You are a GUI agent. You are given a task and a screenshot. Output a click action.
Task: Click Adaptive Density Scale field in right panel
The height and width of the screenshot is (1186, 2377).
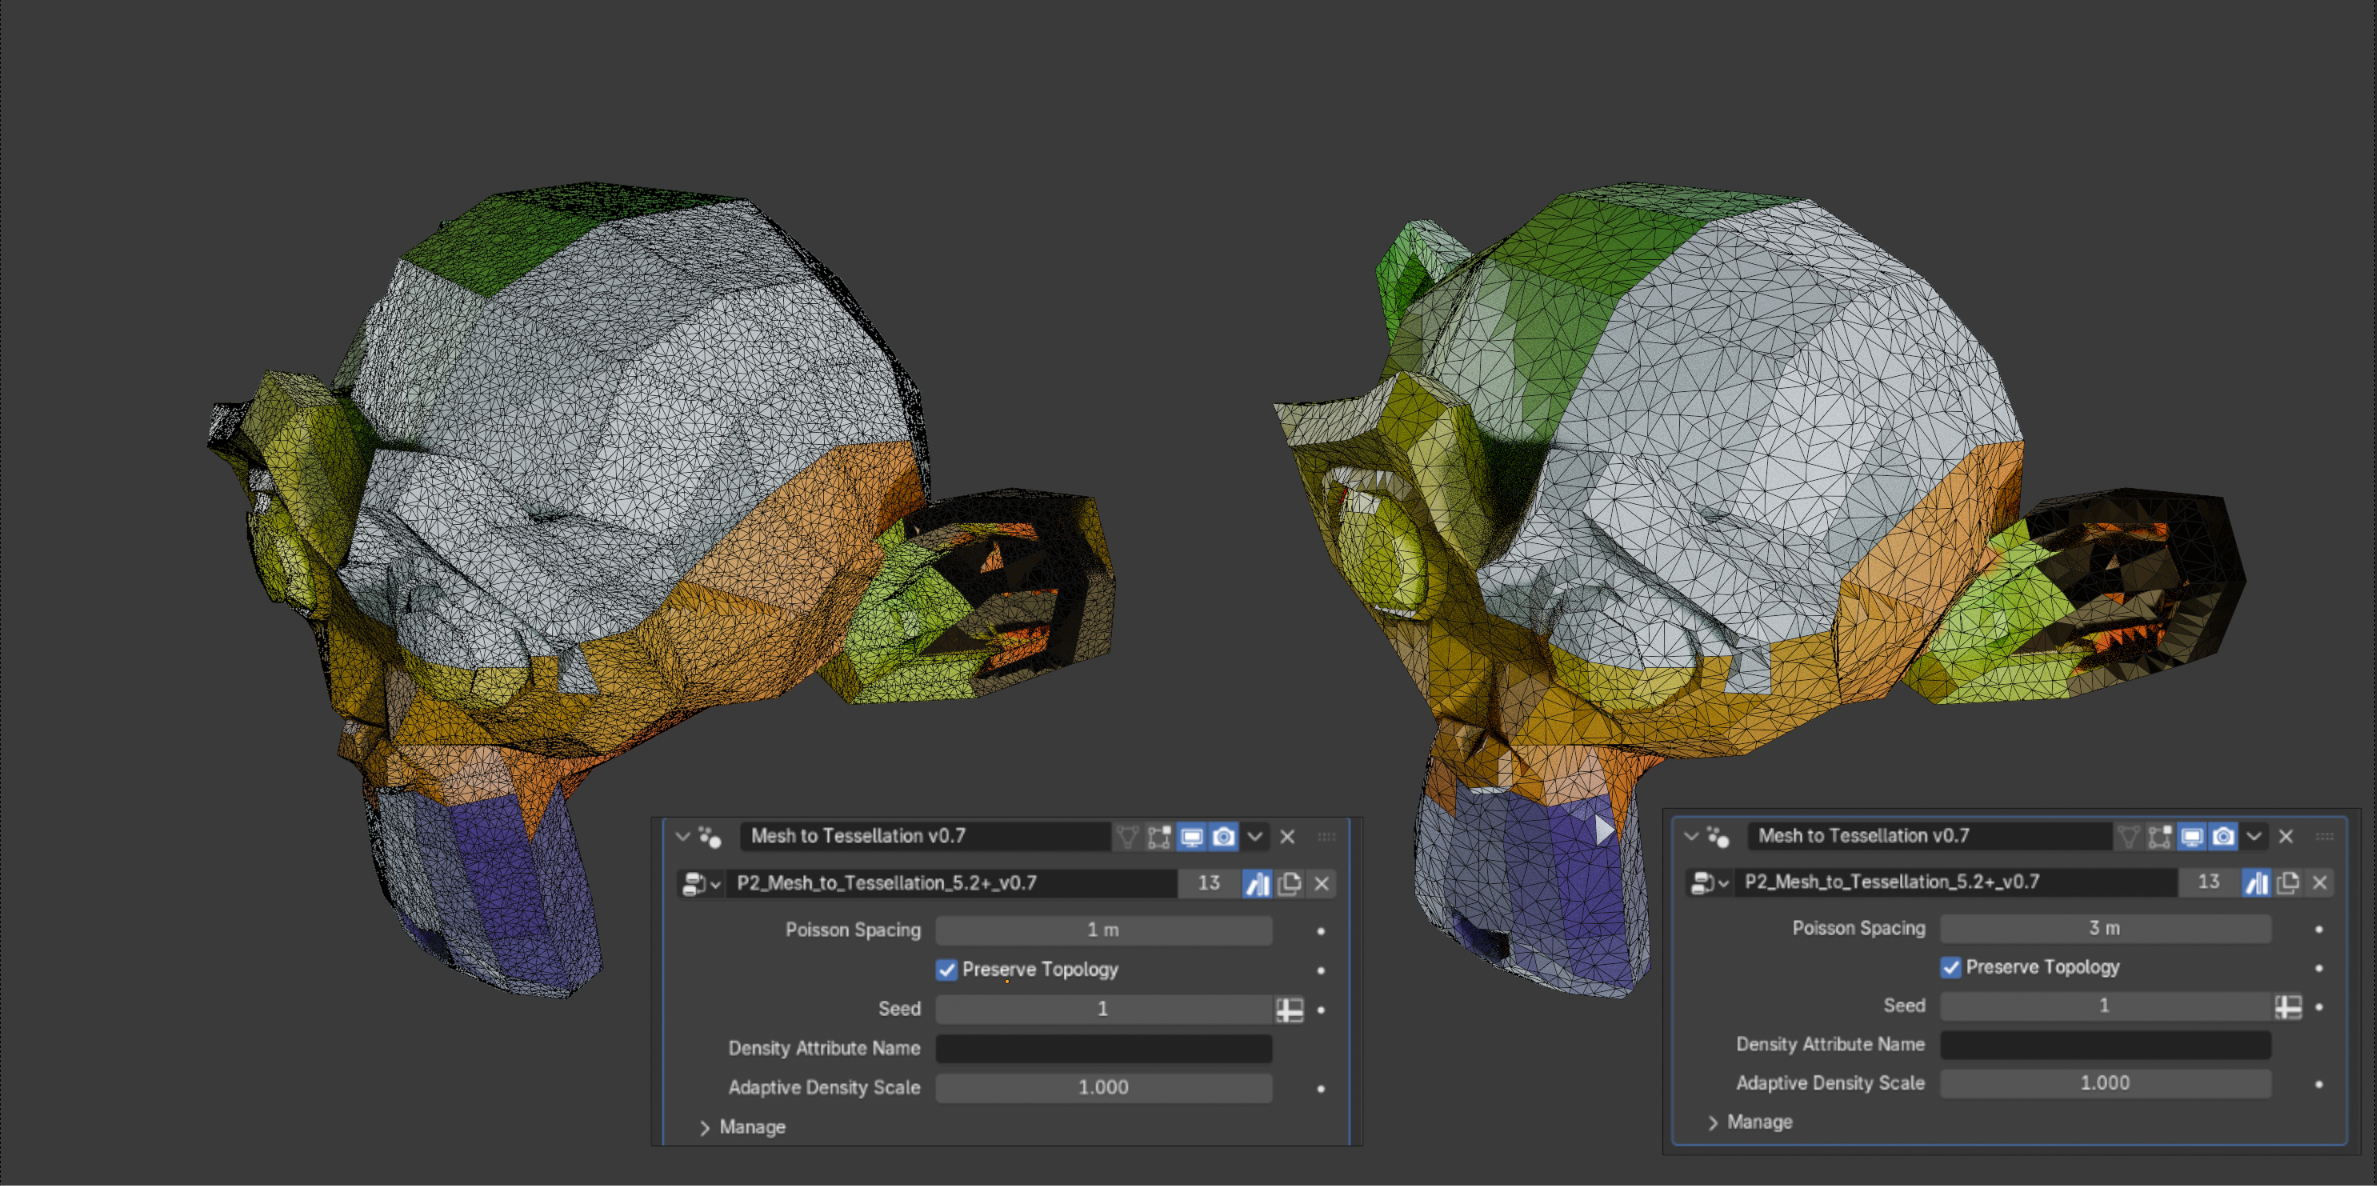[2105, 1083]
